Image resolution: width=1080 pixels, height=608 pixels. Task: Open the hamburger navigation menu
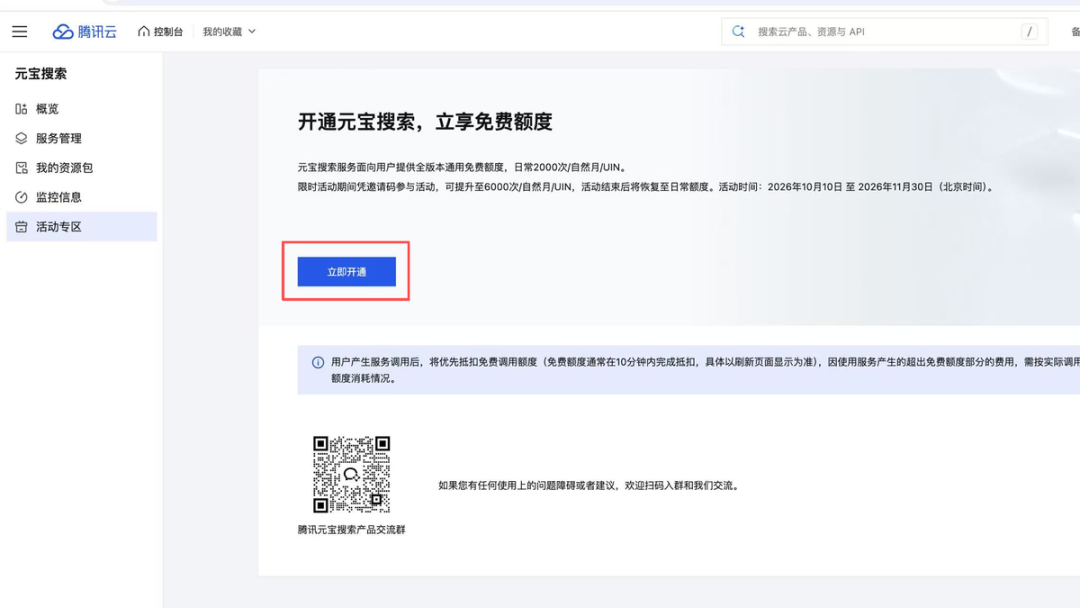coord(19,32)
